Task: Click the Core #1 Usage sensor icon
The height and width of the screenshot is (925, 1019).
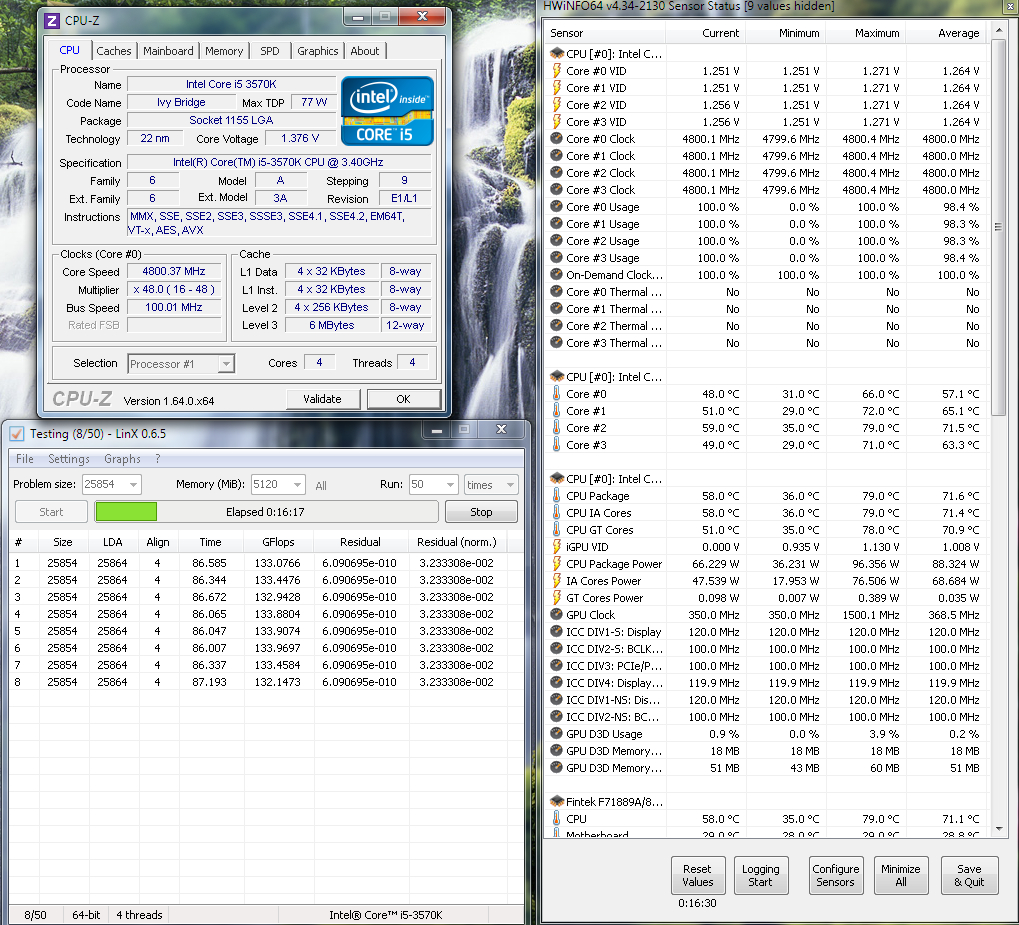Action: (556, 224)
